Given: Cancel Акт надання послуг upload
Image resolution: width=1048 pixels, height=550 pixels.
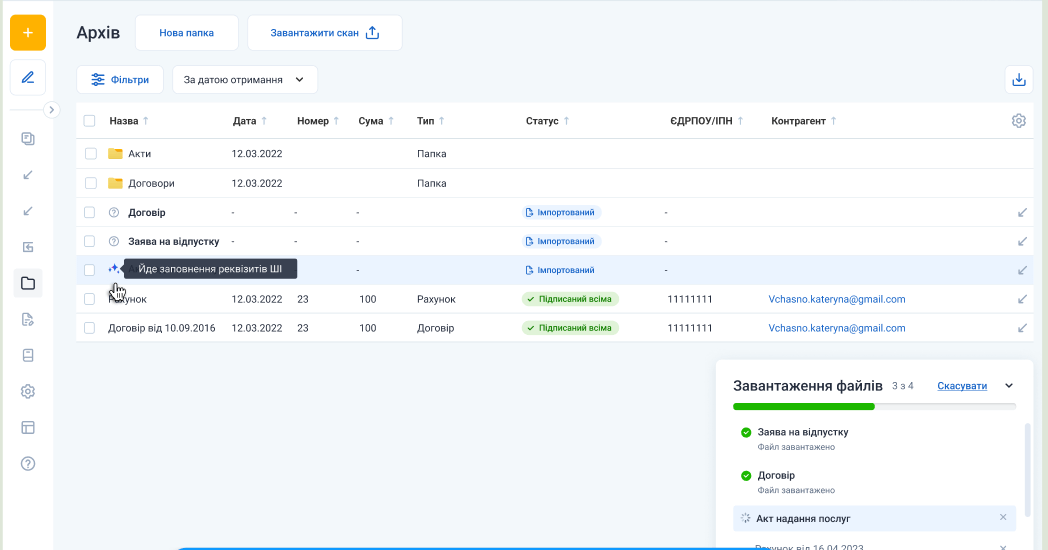Looking at the screenshot, I should 1003,517.
